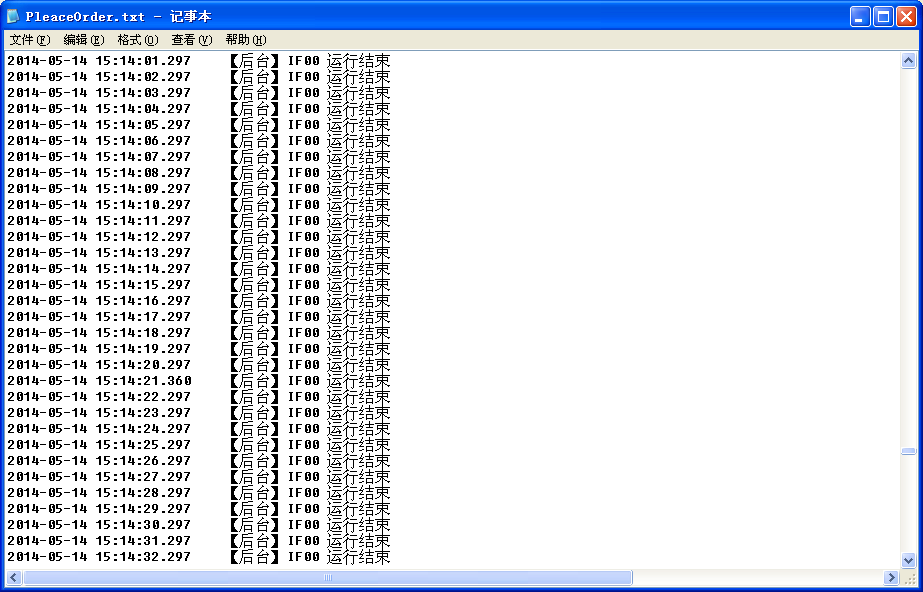
Task: Click the timestamp 15:14:30.297 line
Action: (x=198, y=524)
